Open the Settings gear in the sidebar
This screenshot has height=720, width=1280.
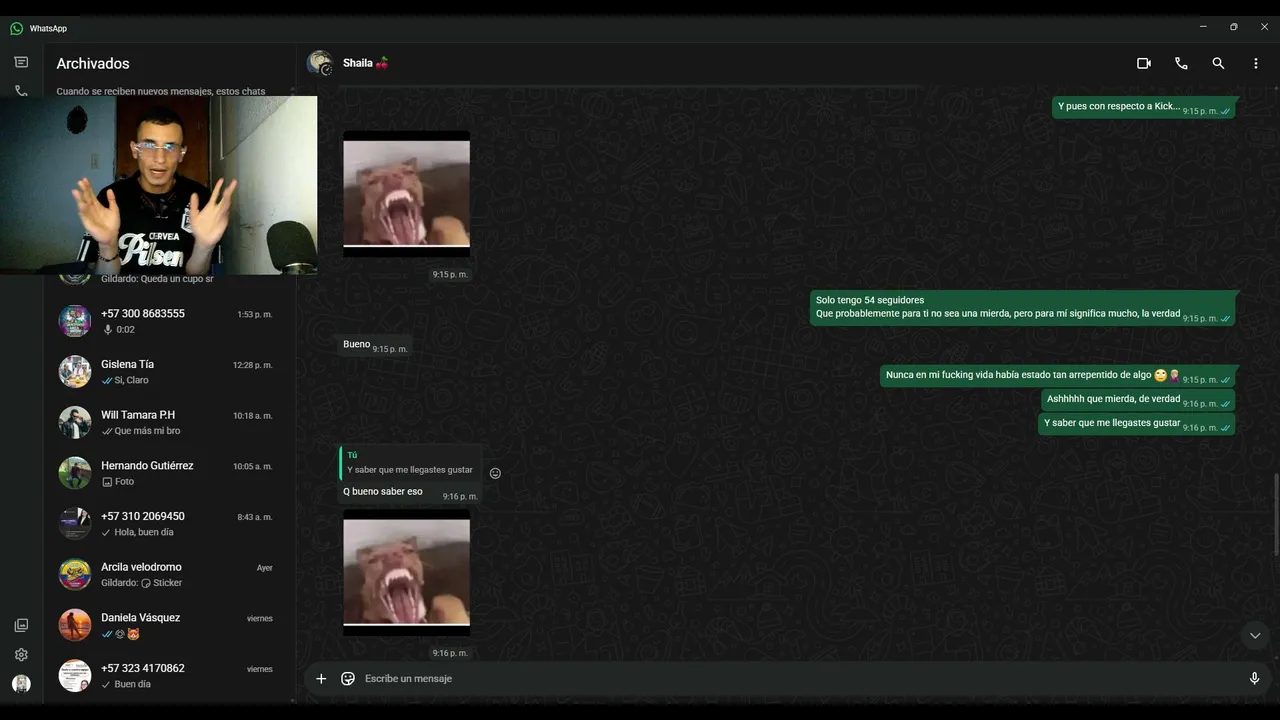point(21,655)
